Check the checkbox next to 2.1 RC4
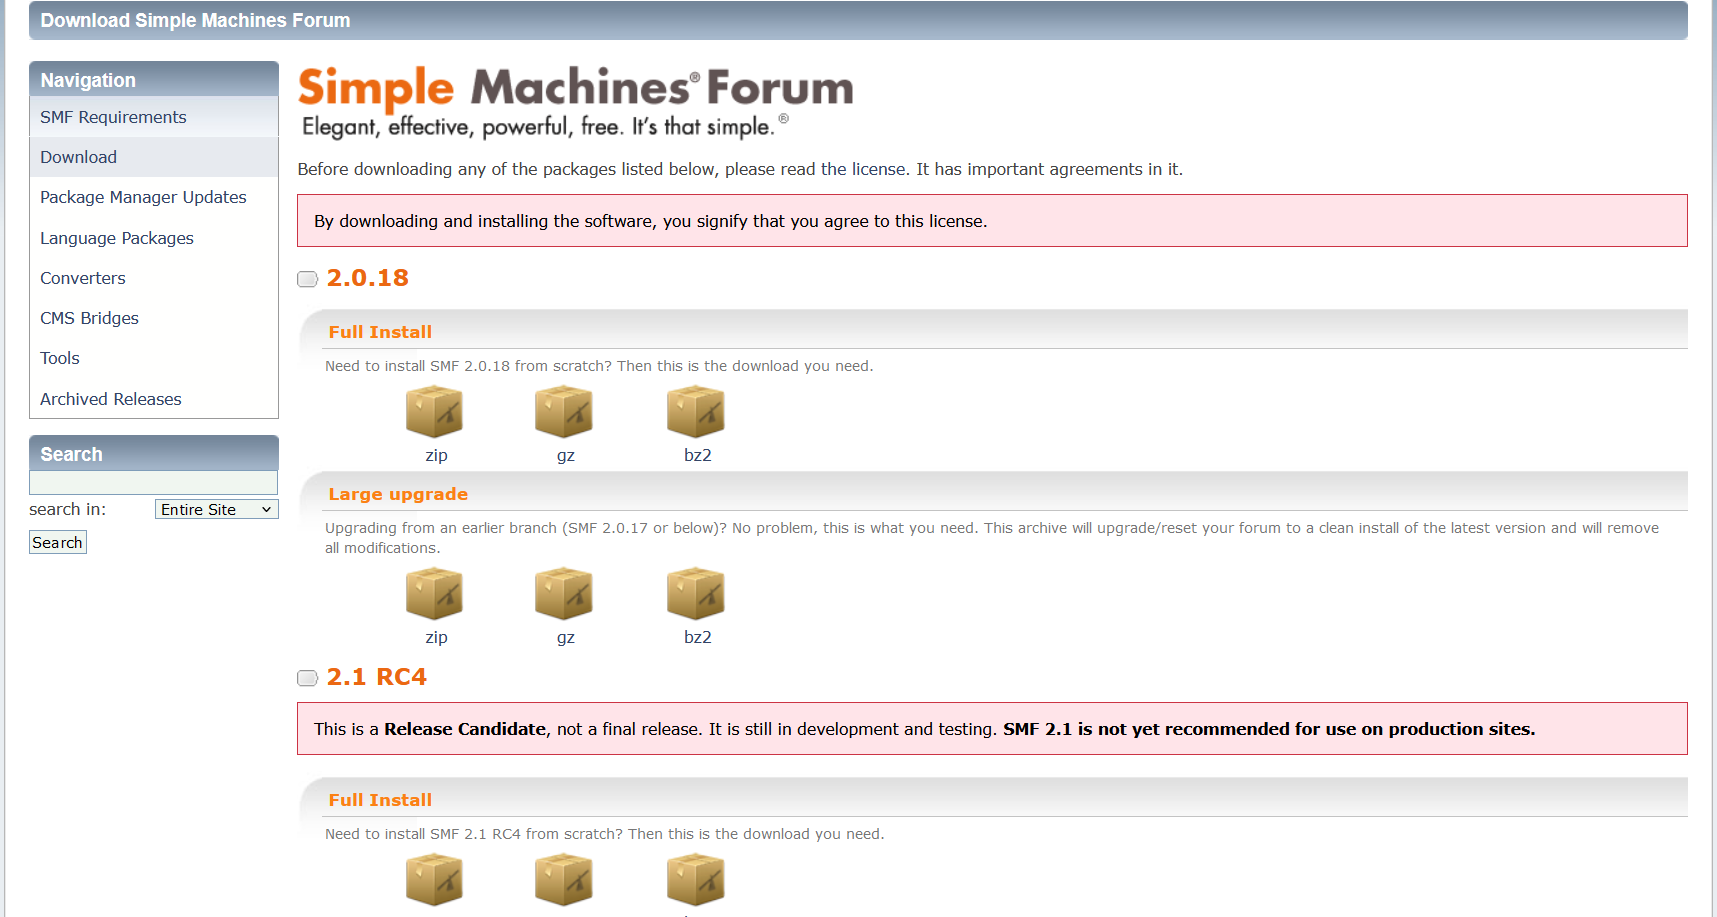 [306, 678]
